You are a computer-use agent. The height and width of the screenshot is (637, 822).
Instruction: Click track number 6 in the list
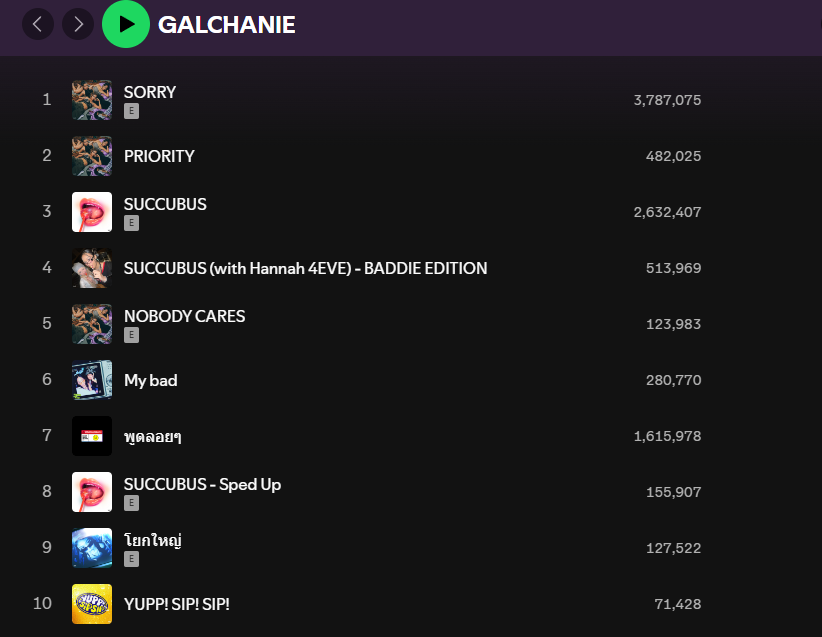click(x=47, y=380)
